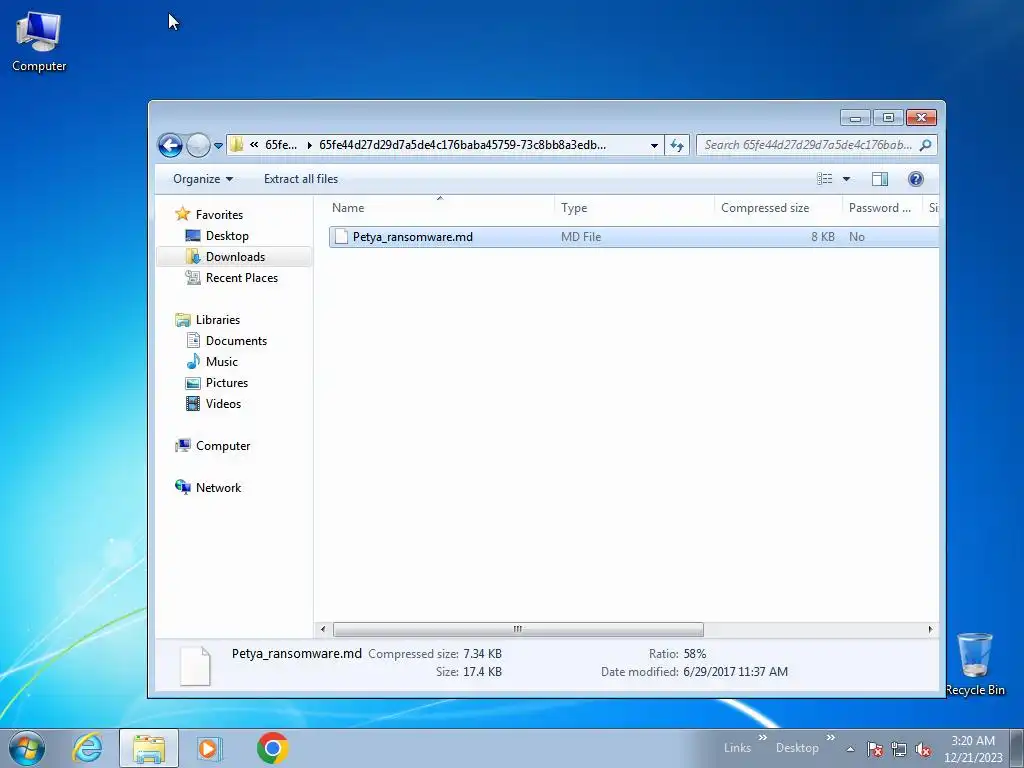1024x768 pixels.
Task: Sort by the Name column header
Action: tap(440, 208)
